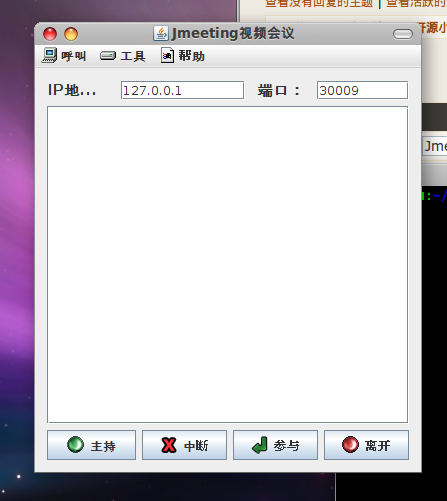Click the green circle 主持 icon
Viewport: 447px width, 501px height.
point(75,445)
